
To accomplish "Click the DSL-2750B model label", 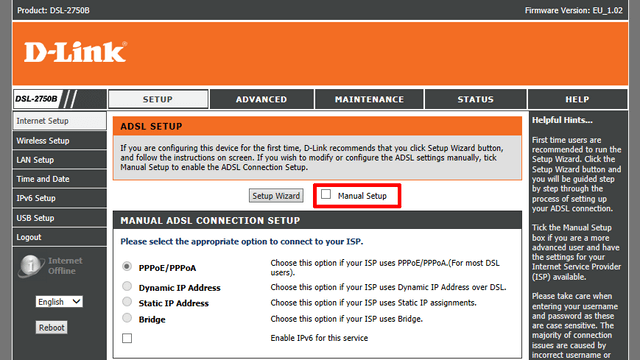I will point(36,99).
